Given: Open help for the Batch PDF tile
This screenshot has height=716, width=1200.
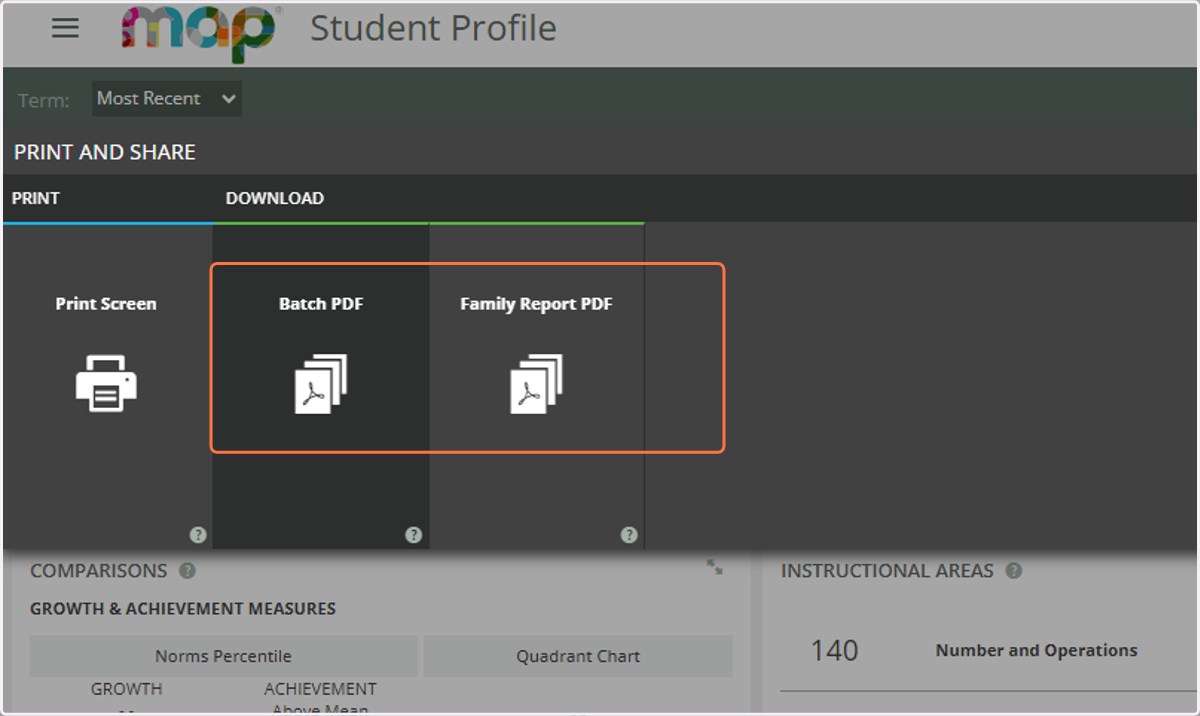Looking at the screenshot, I should [x=413, y=535].
